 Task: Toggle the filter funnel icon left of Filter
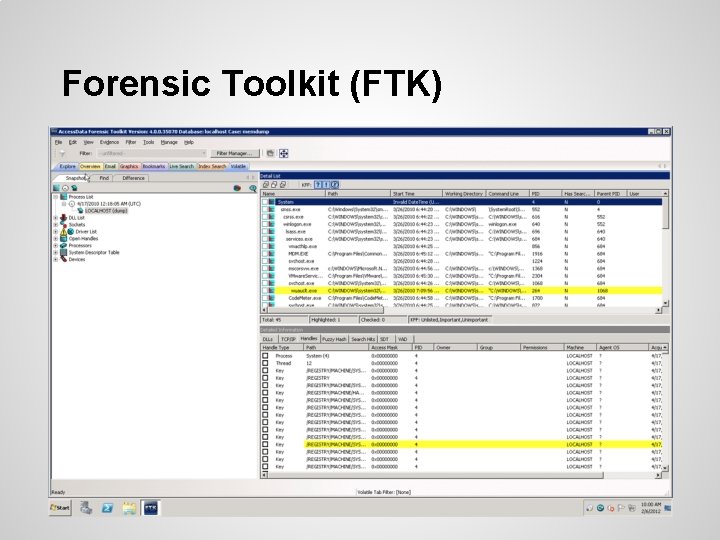(62, 153)
